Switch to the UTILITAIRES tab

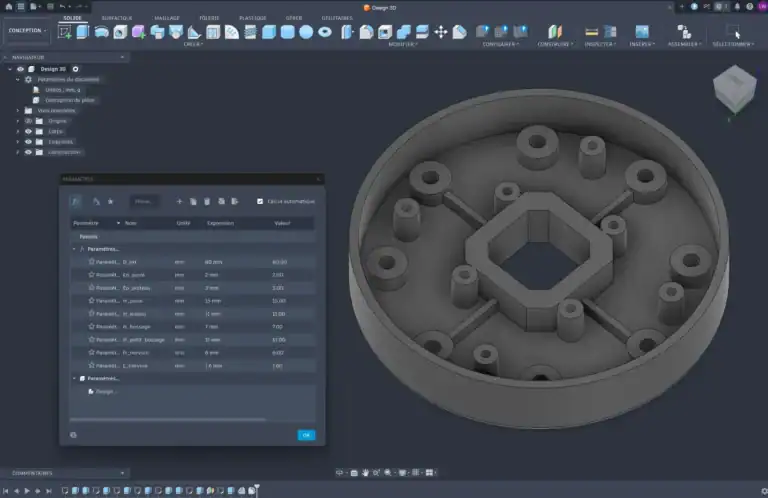point(337,18)
